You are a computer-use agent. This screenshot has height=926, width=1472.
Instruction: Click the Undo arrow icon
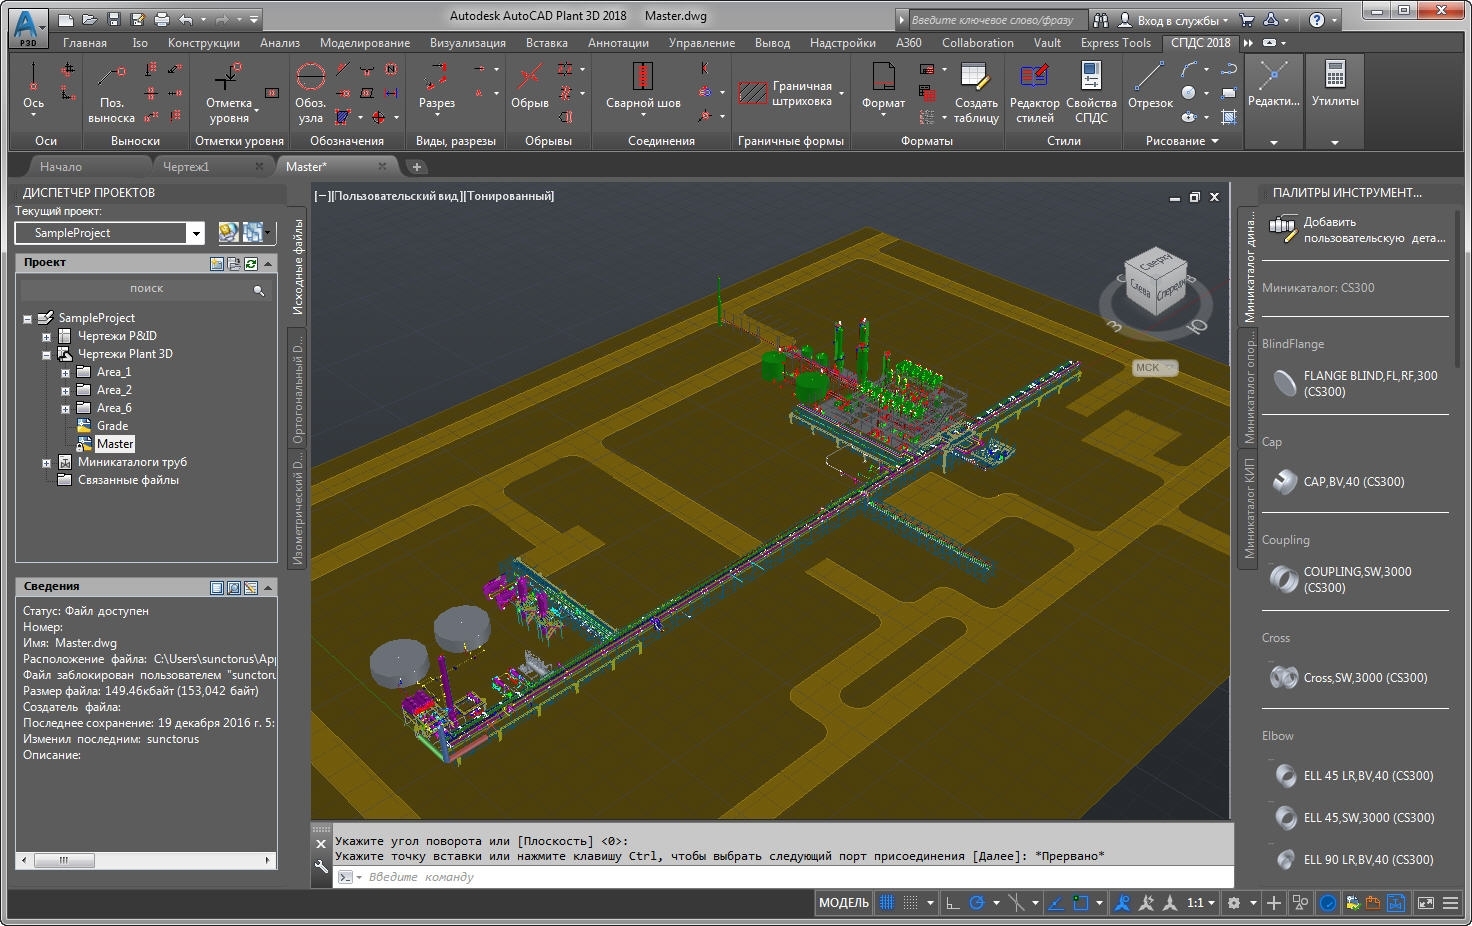[185, 19]
